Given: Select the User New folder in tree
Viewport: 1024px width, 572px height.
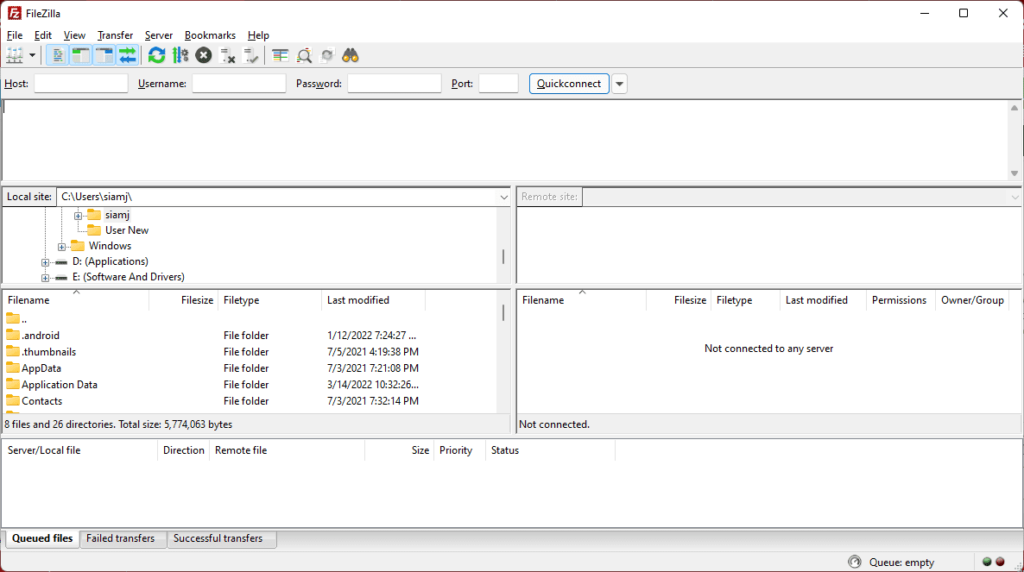Looking at the screenshot, I should (x=127, y=230).
